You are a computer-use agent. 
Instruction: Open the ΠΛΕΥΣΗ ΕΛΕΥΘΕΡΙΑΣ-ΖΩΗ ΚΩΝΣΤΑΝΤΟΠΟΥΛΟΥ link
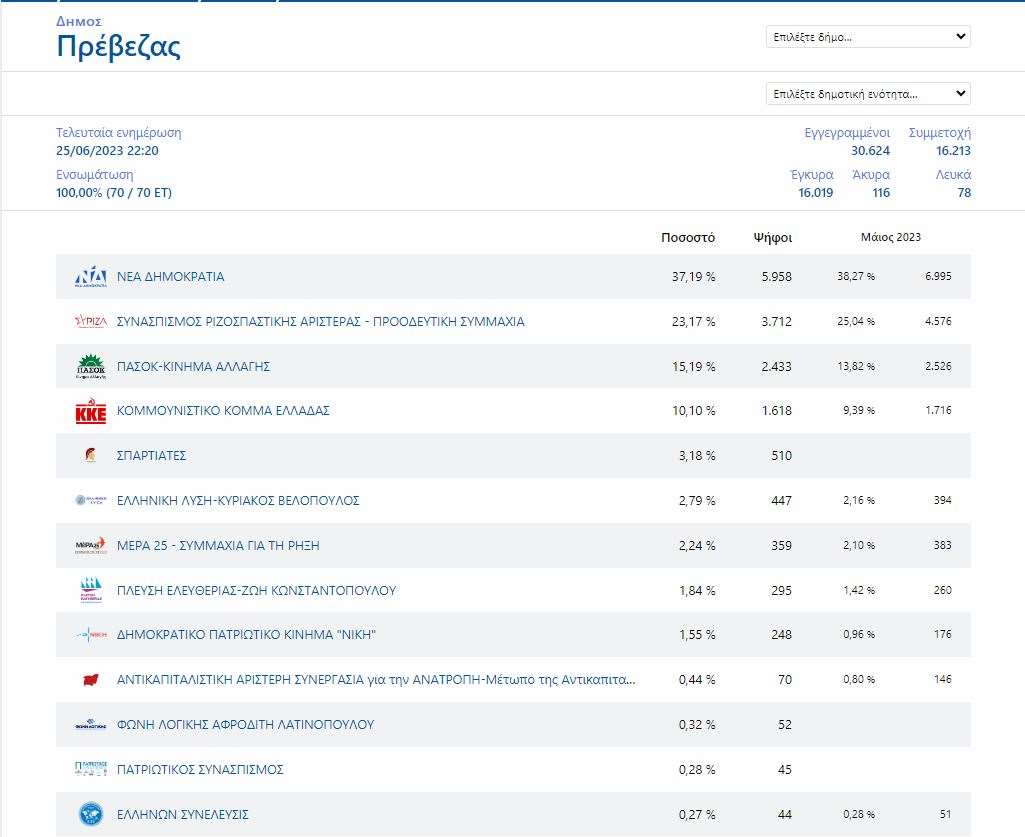[x=256, y=590]
